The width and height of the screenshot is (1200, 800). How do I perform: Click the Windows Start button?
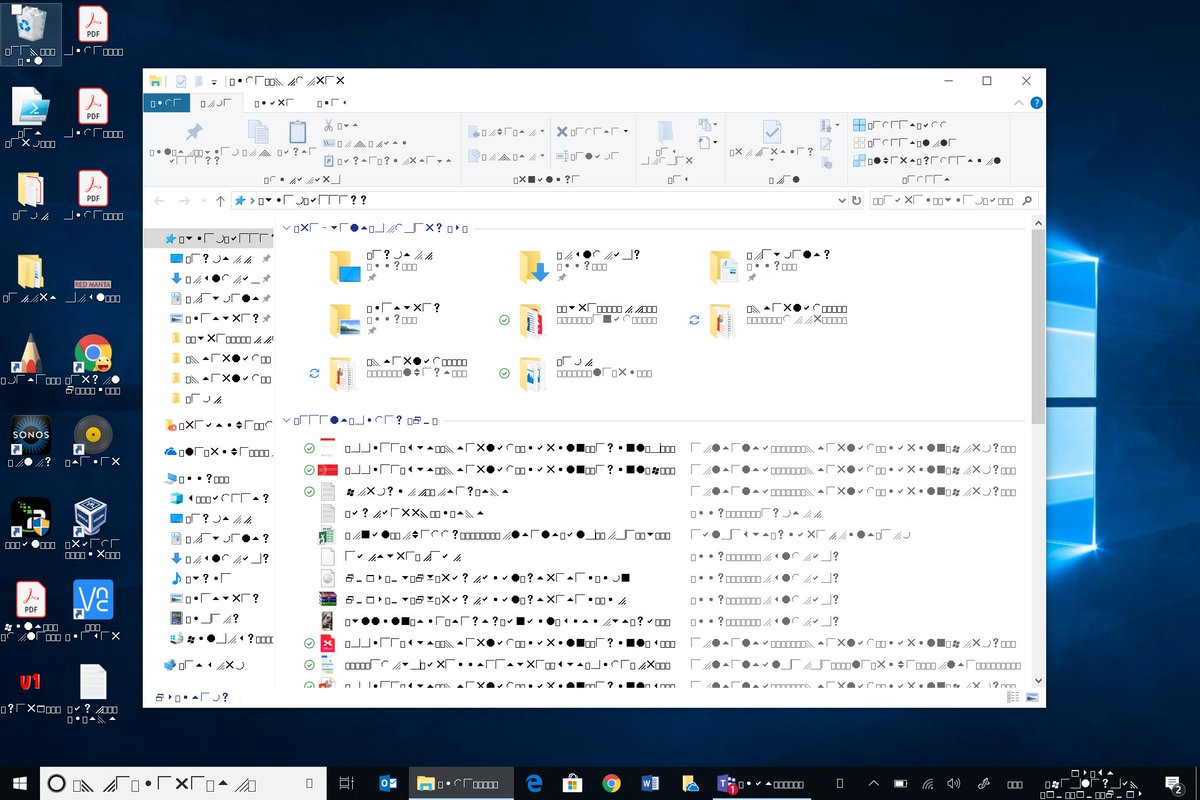[19, 783]
